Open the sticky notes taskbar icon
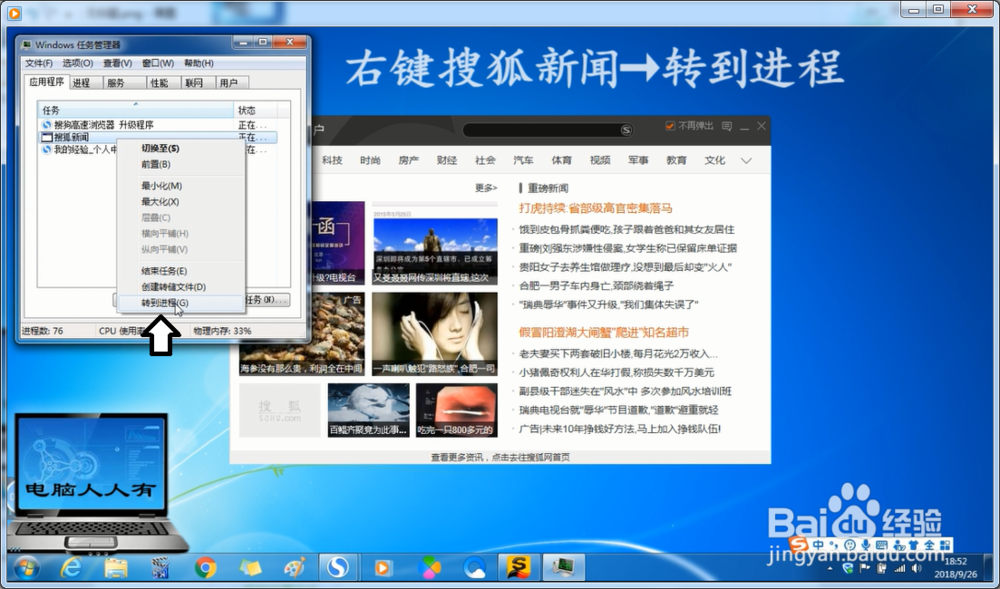This screenshot has width=1000, height=589. coord(250,567)
